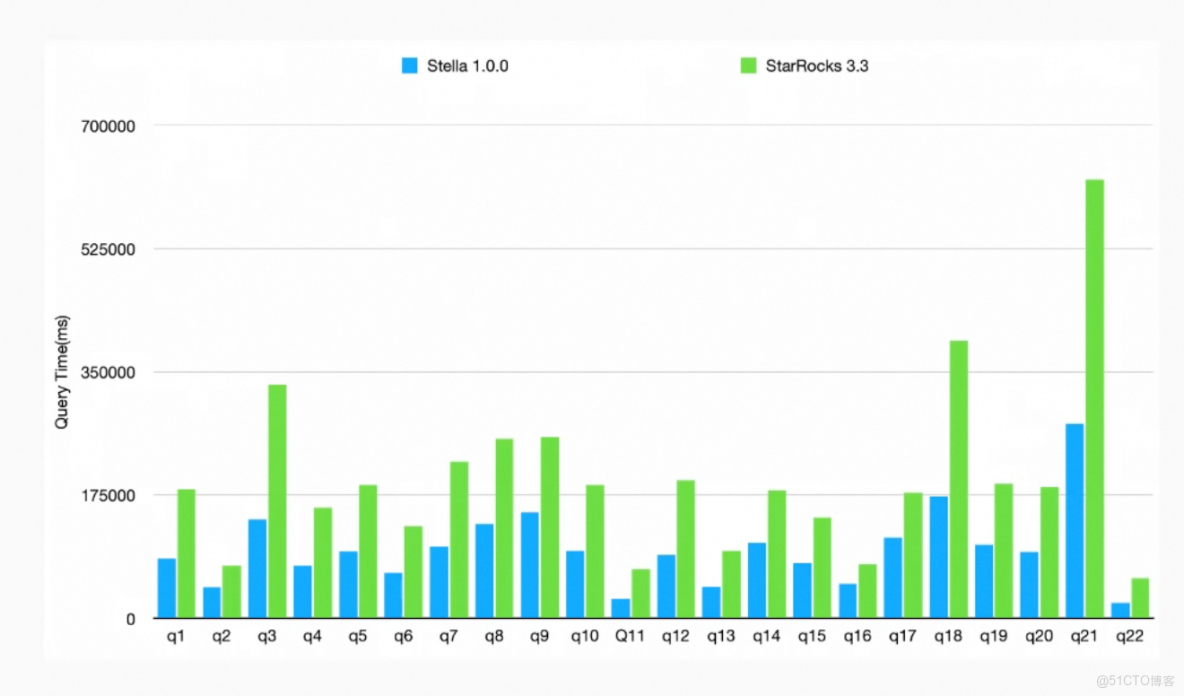
Task: Select the green bar above q18
Action: [957, 480]
